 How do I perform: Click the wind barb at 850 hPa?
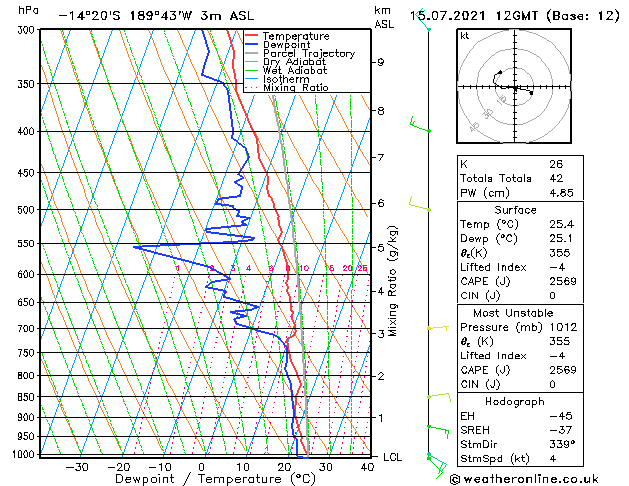click(439, 397)
